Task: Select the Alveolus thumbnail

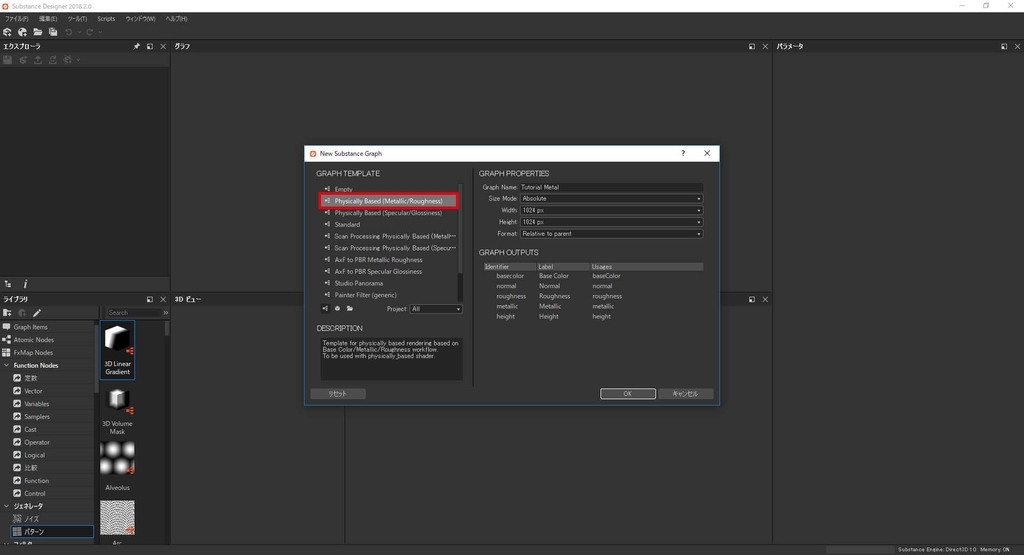Action: coord(118,466)
